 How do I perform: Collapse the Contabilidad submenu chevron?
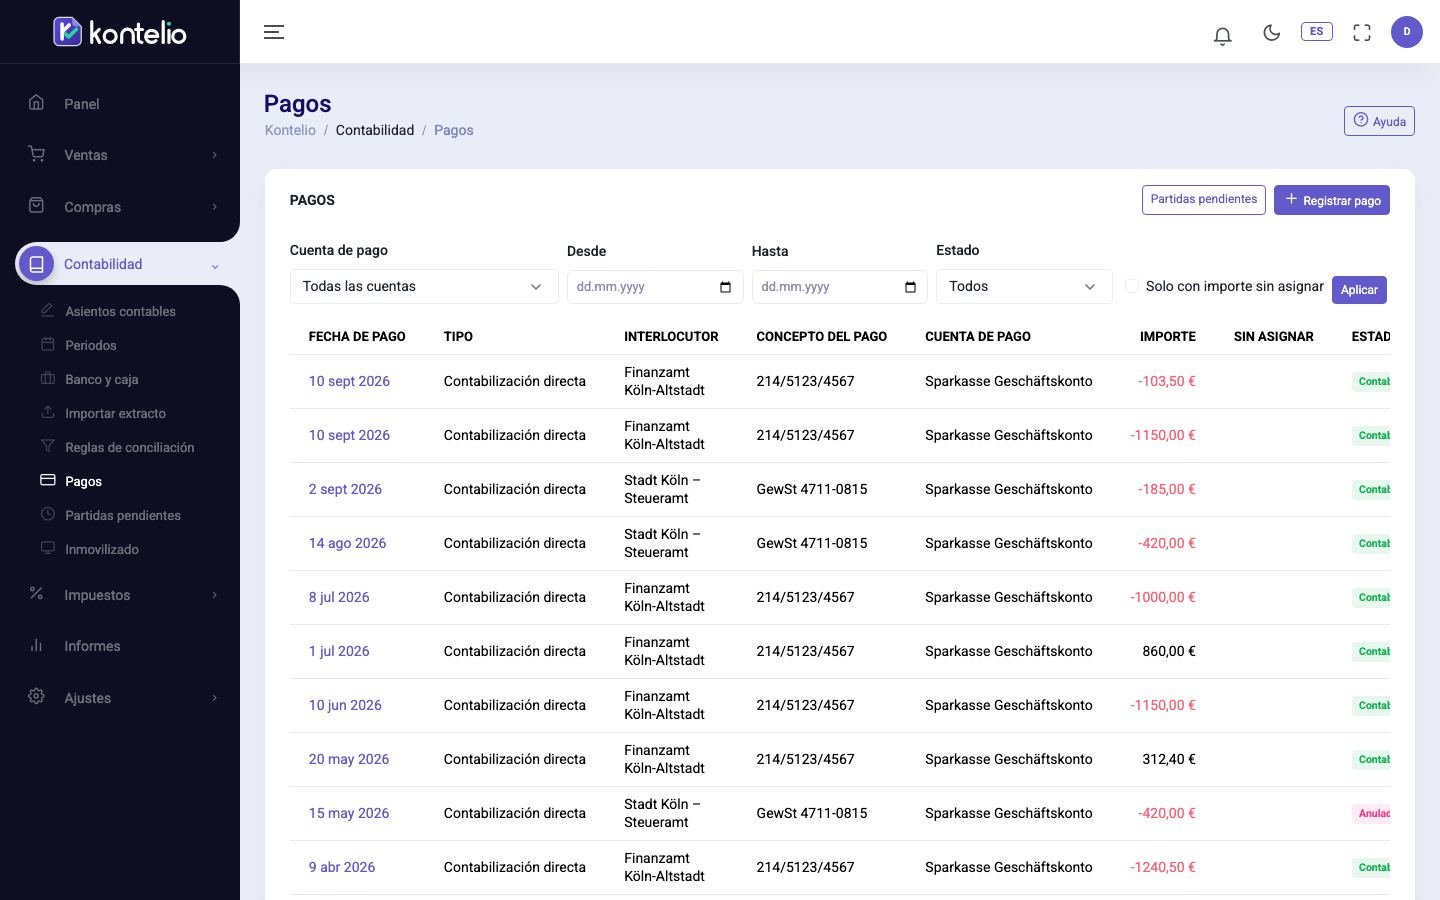(x=214, y=266)
